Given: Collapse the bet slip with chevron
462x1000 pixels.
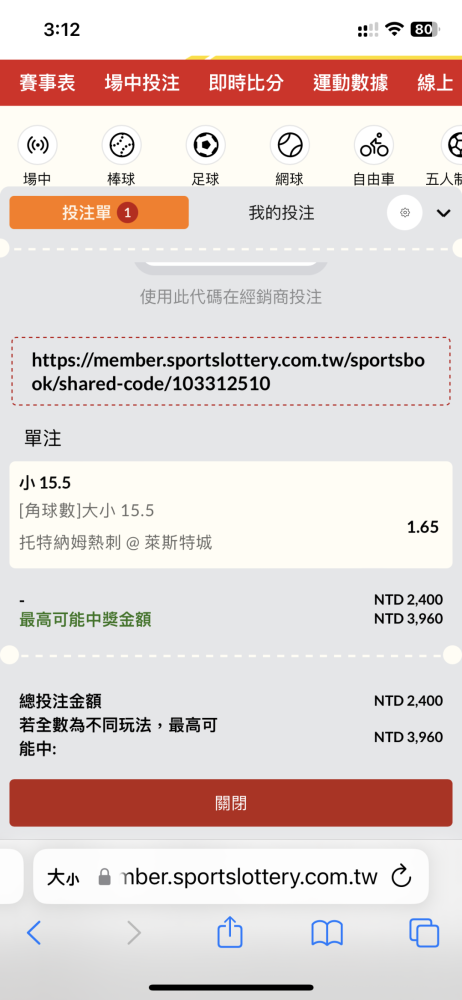Looking at the screenshot, I should 443,213.
